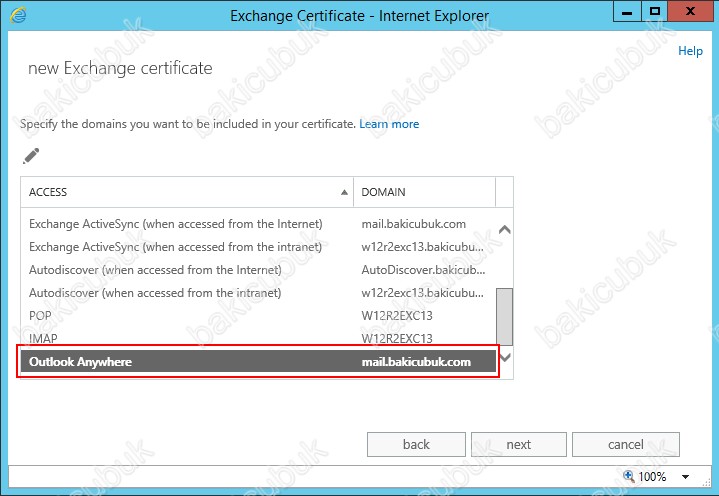Viewport: 719px width, 496px height.
Task: Select Exchange ActiveSync intranet row
Action: coord(258,247)
